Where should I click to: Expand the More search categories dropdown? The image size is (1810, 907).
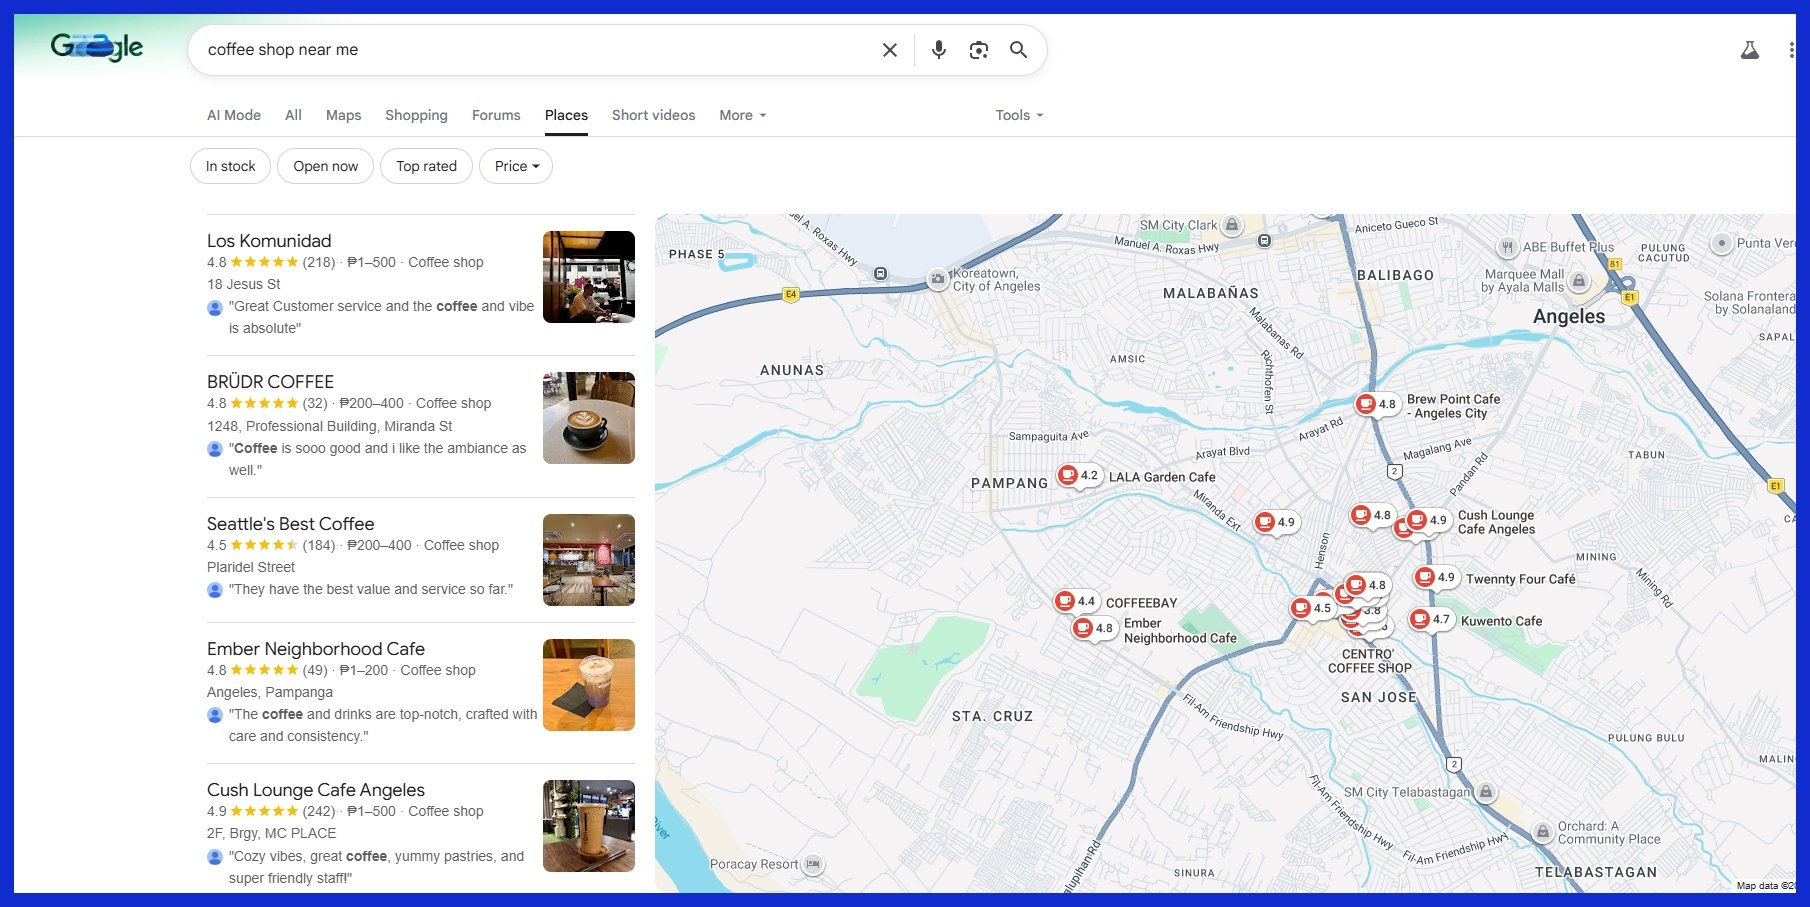741,115
